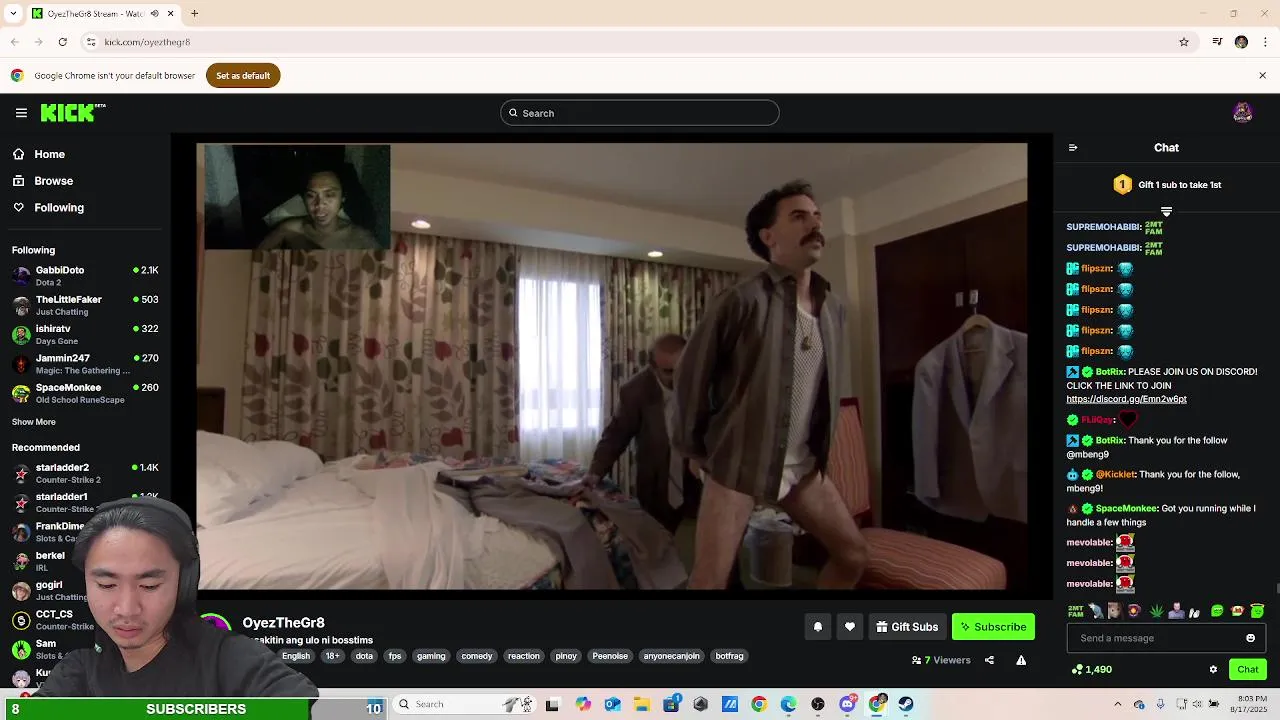Click the stream video player
This screenshot has width=1280, height=720.
[x=611, y=366]
